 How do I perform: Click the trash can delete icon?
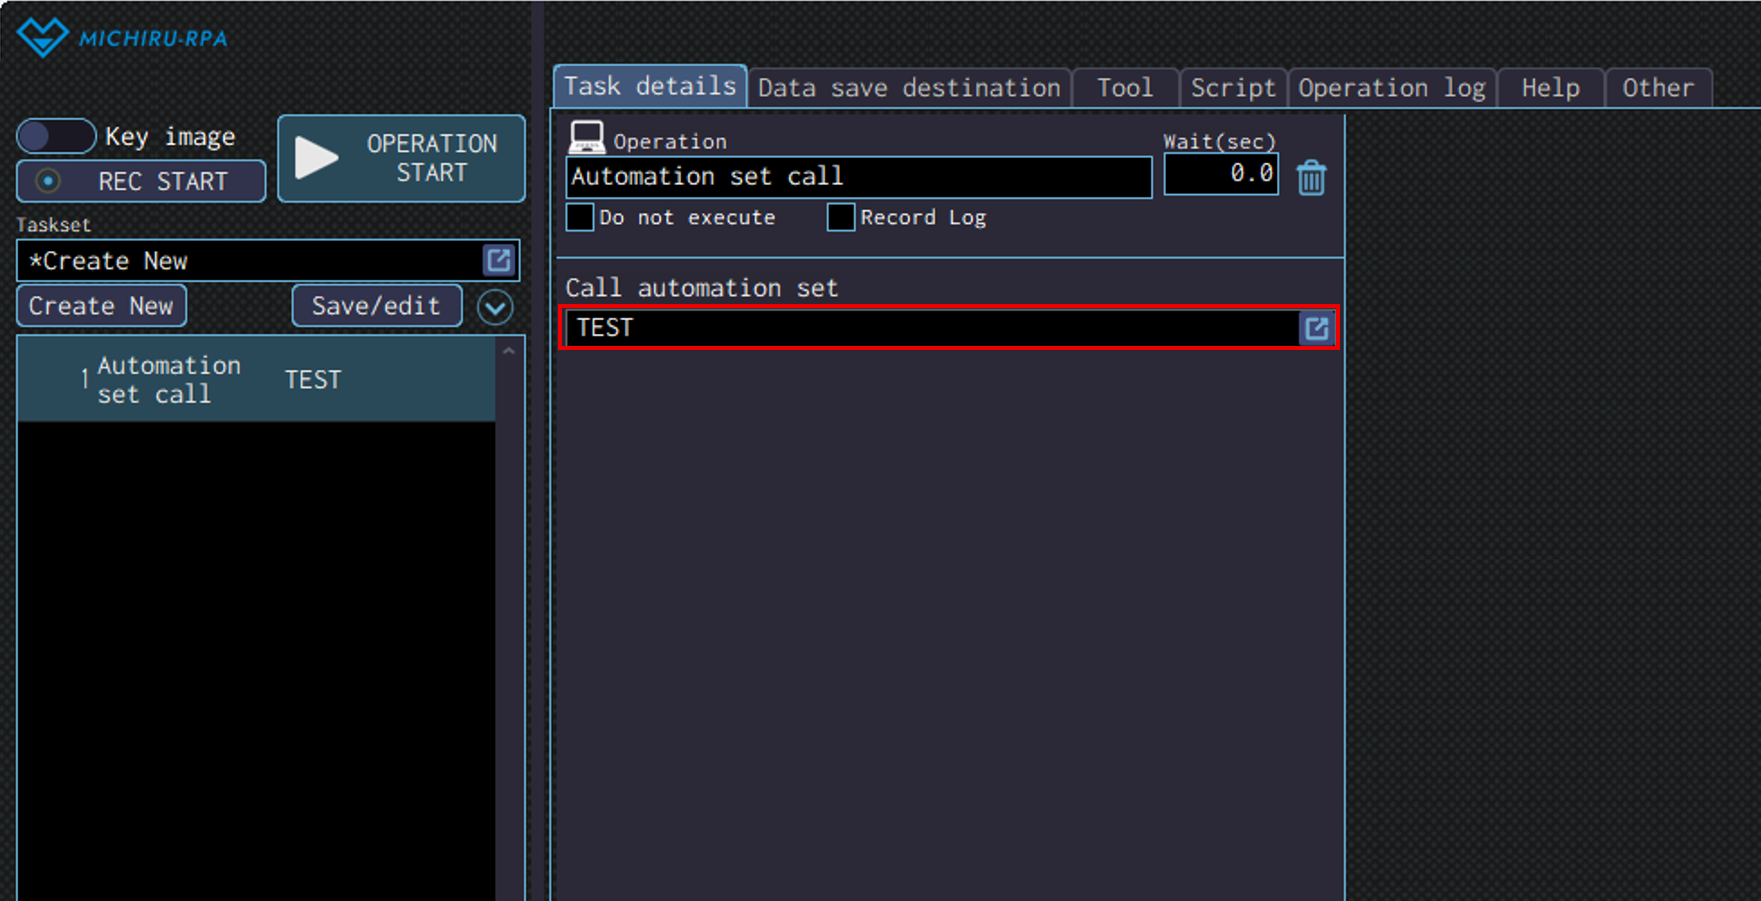[x=1311, y=178]
